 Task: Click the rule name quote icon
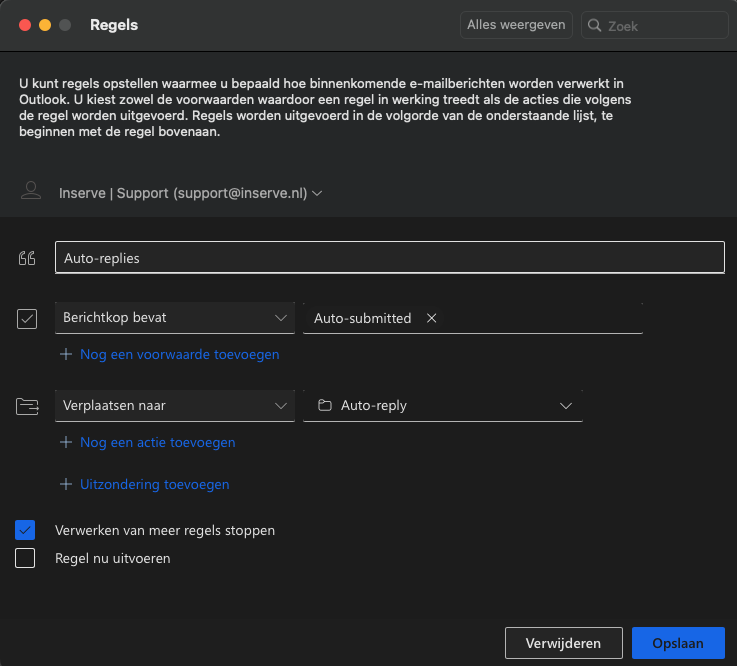coord(27,258)
